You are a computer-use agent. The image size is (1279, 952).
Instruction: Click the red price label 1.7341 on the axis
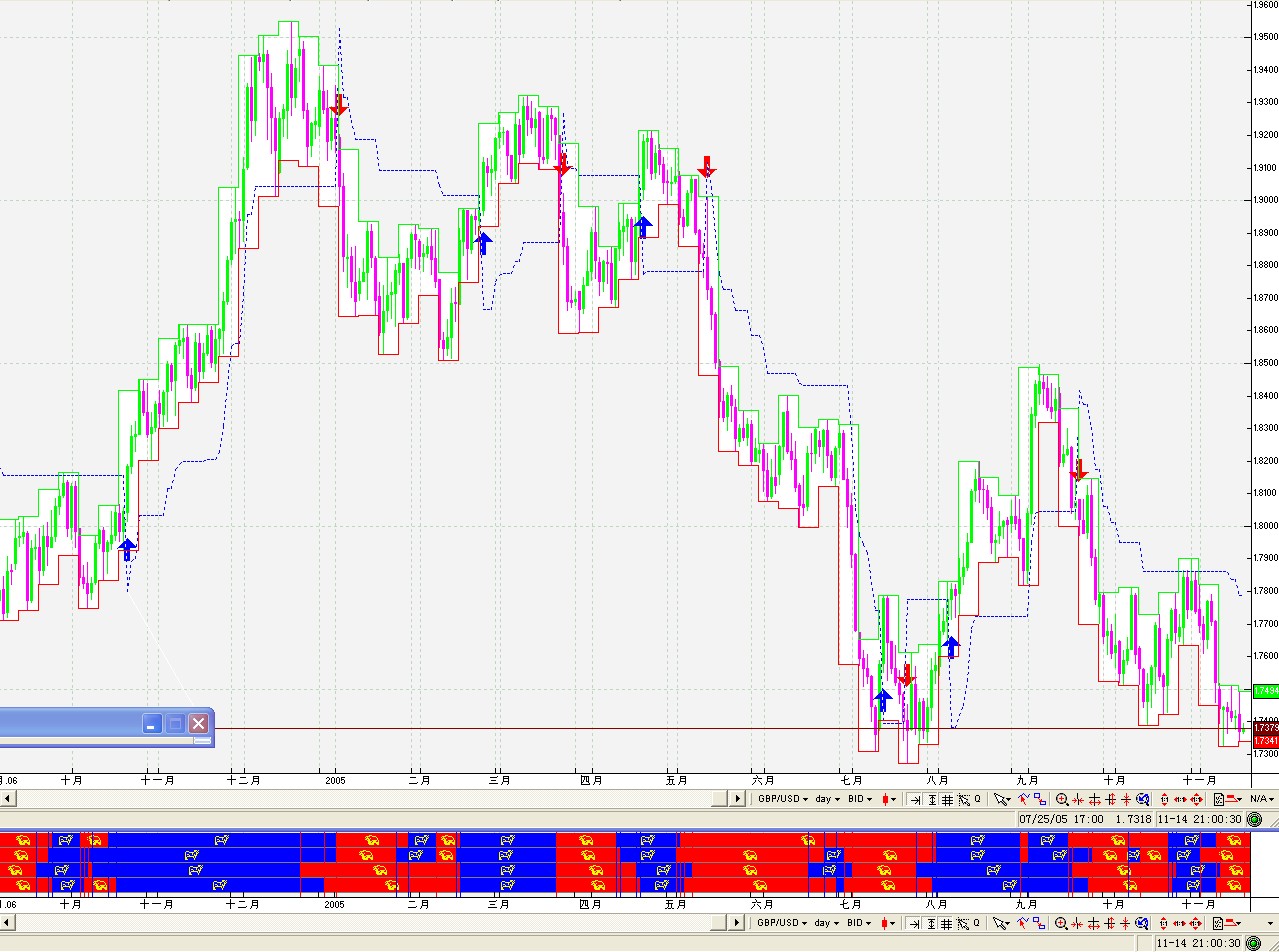1265,741
